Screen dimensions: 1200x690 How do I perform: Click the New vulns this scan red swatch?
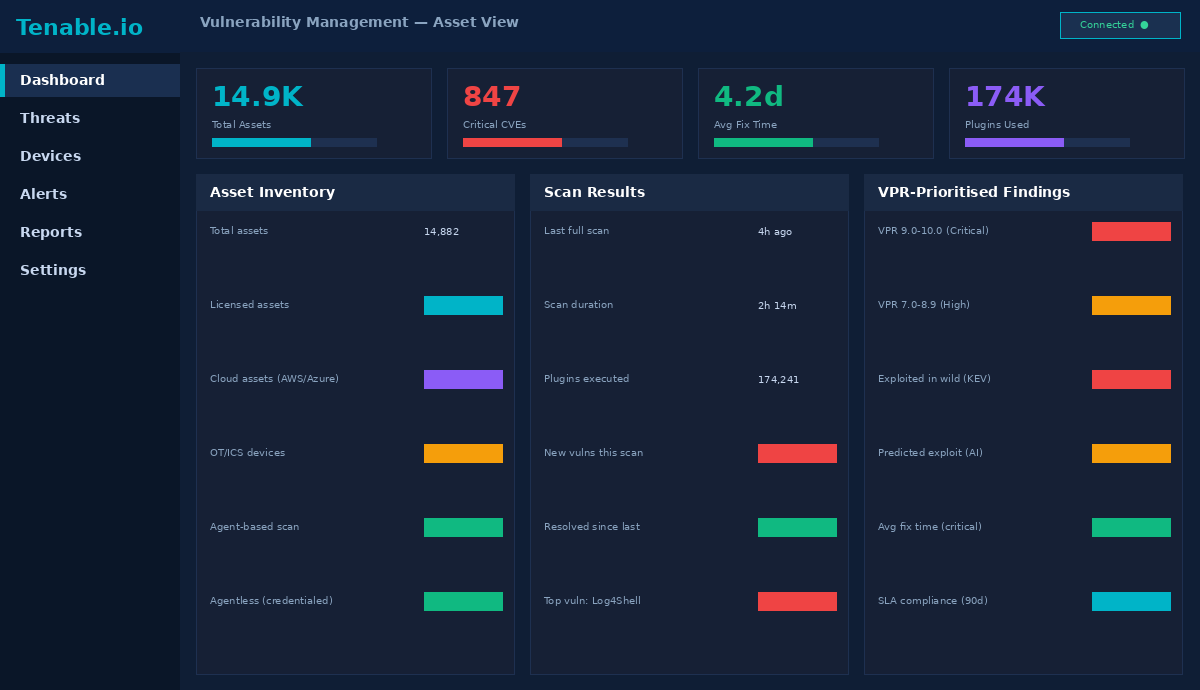tap(797, 453)
